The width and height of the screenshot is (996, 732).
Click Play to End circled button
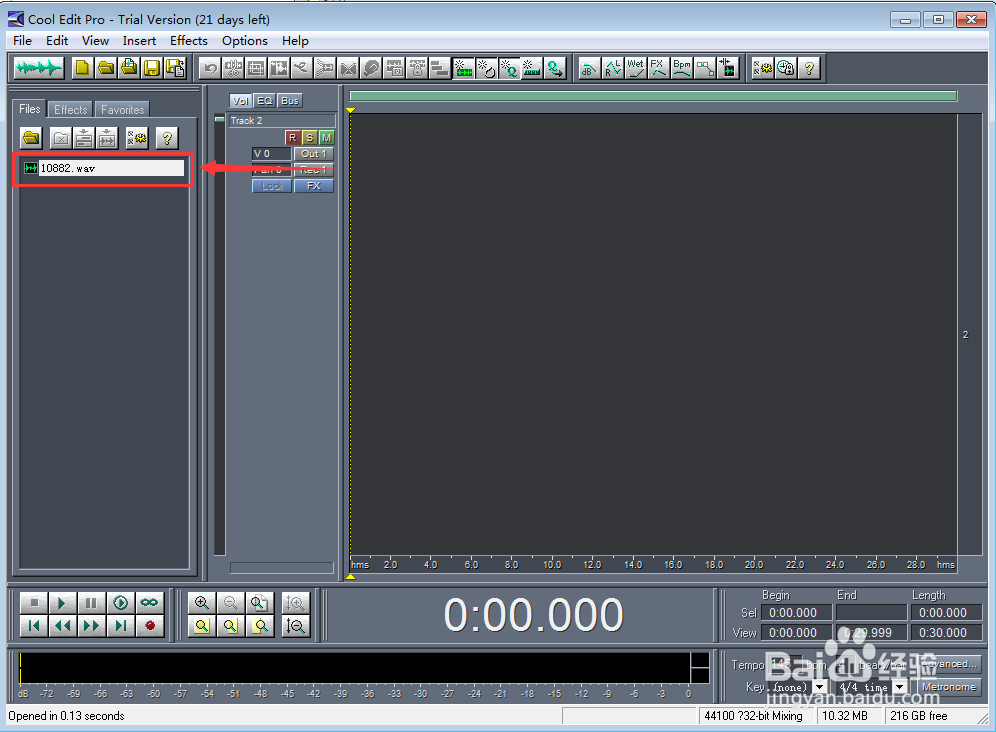click(121, 602)
